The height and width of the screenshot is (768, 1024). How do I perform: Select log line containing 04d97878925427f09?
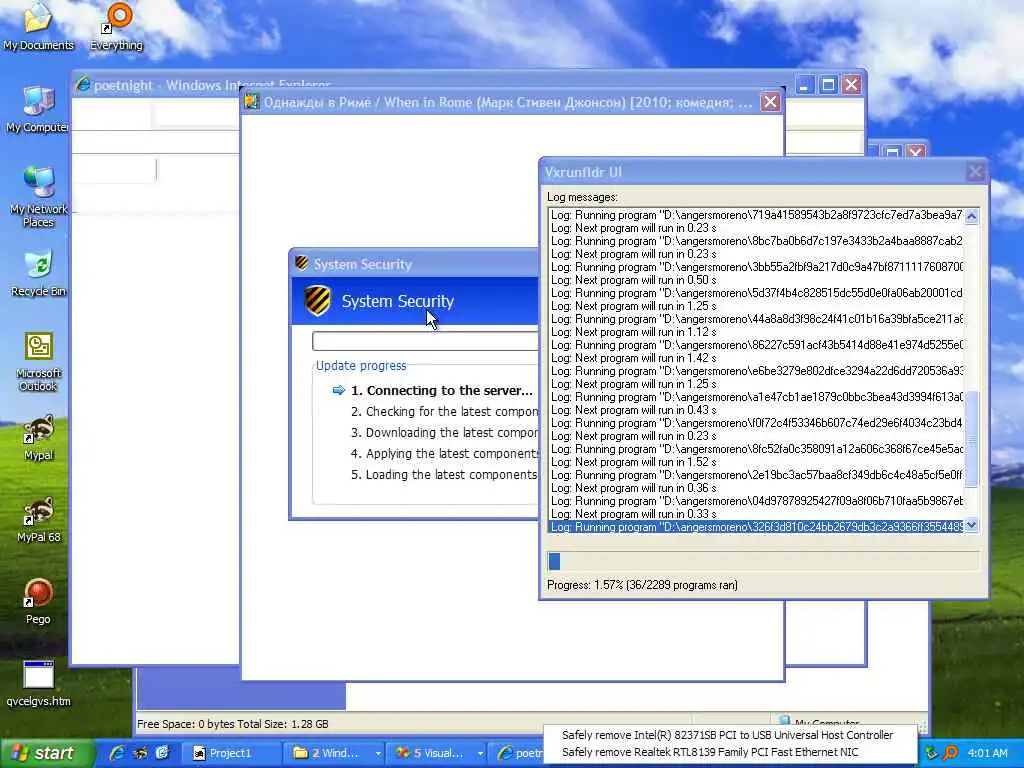pyautogui.click(x=757, y=501)
